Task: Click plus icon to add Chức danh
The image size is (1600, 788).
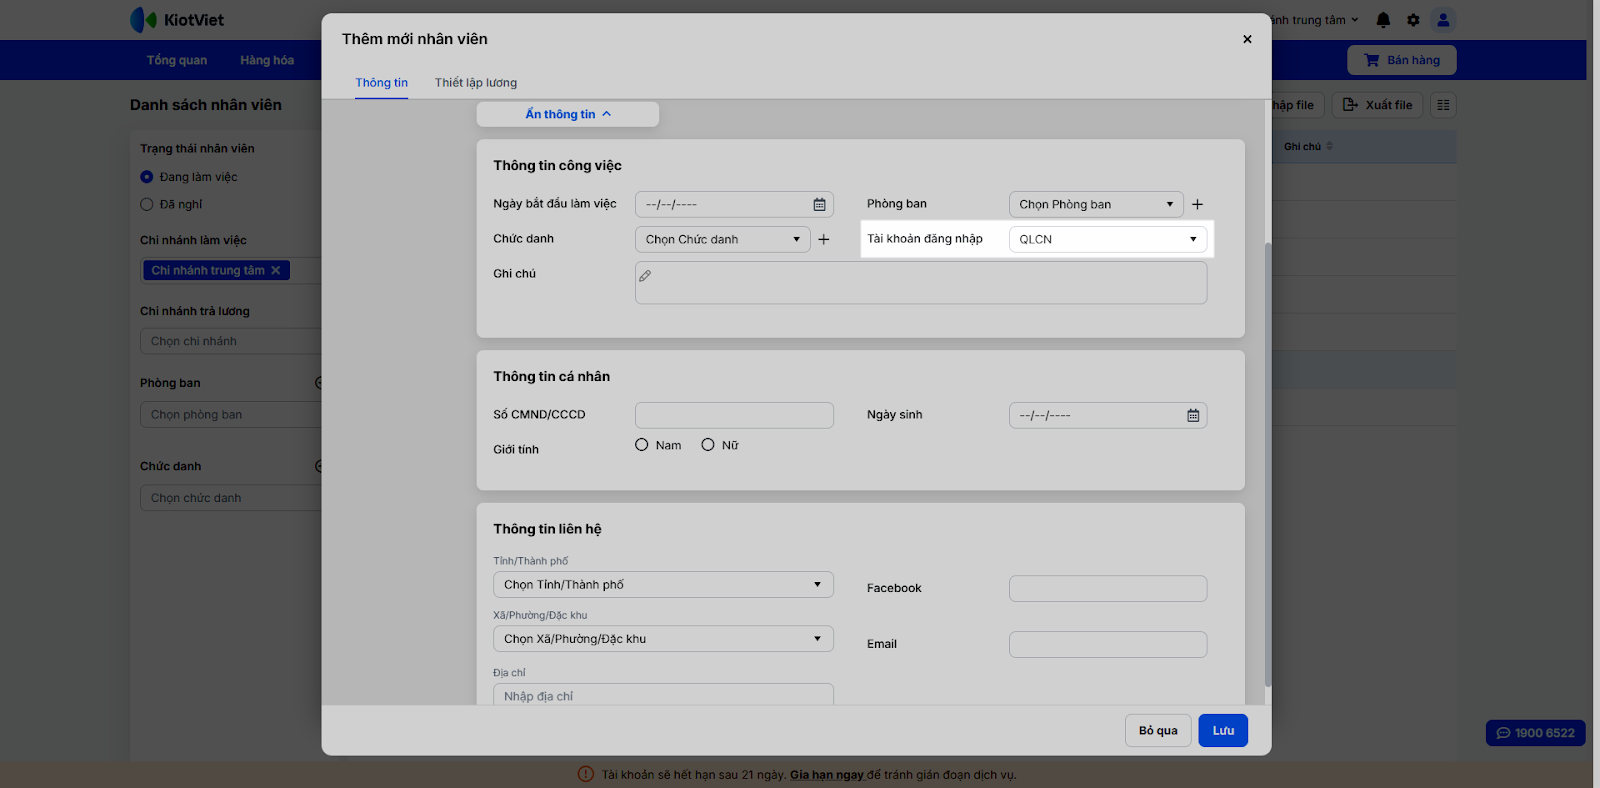Action: pyautogui.click(x=824, y=240)
